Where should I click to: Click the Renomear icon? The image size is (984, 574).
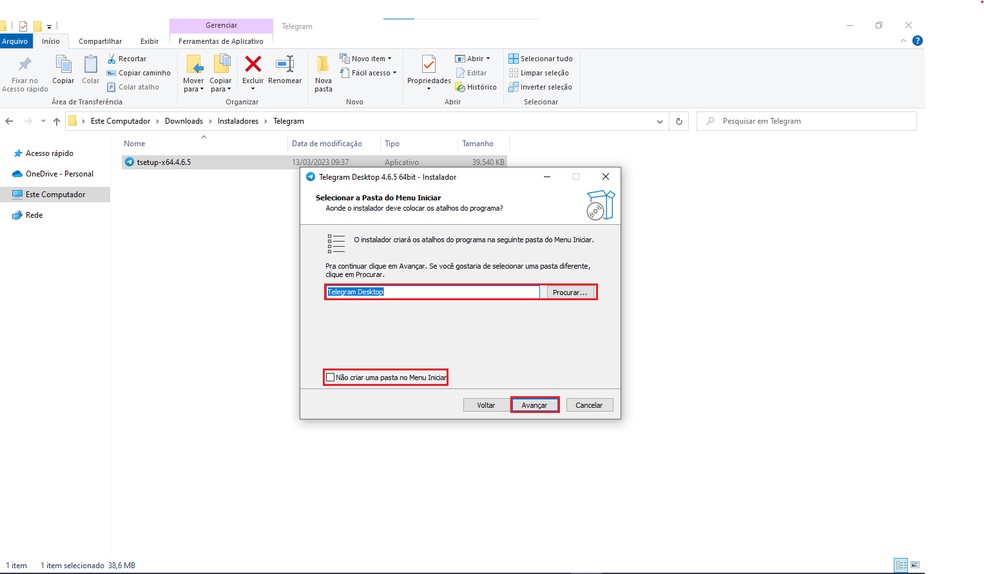pyautogui.click(x=285, y=64)
